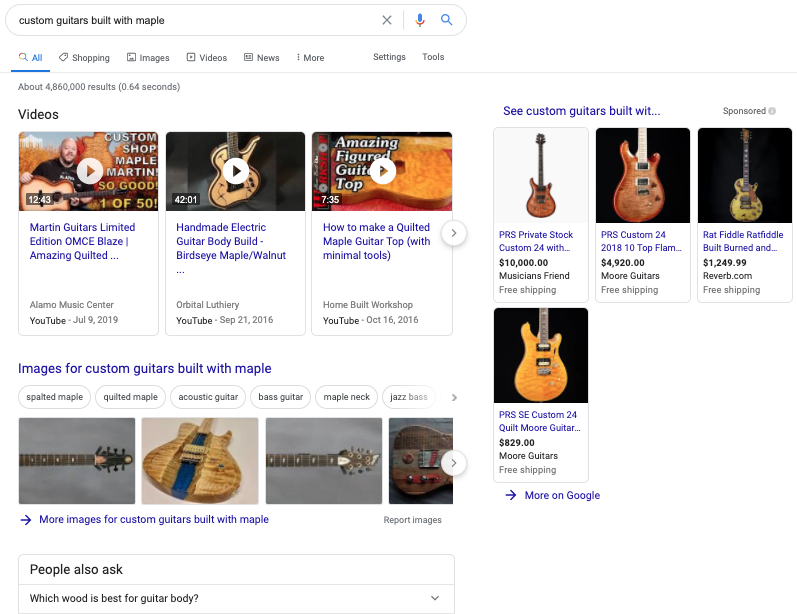The image size is (797, 614).
Task: Click the About 4,860,000 results text
Action: click(x=99, y=87)
